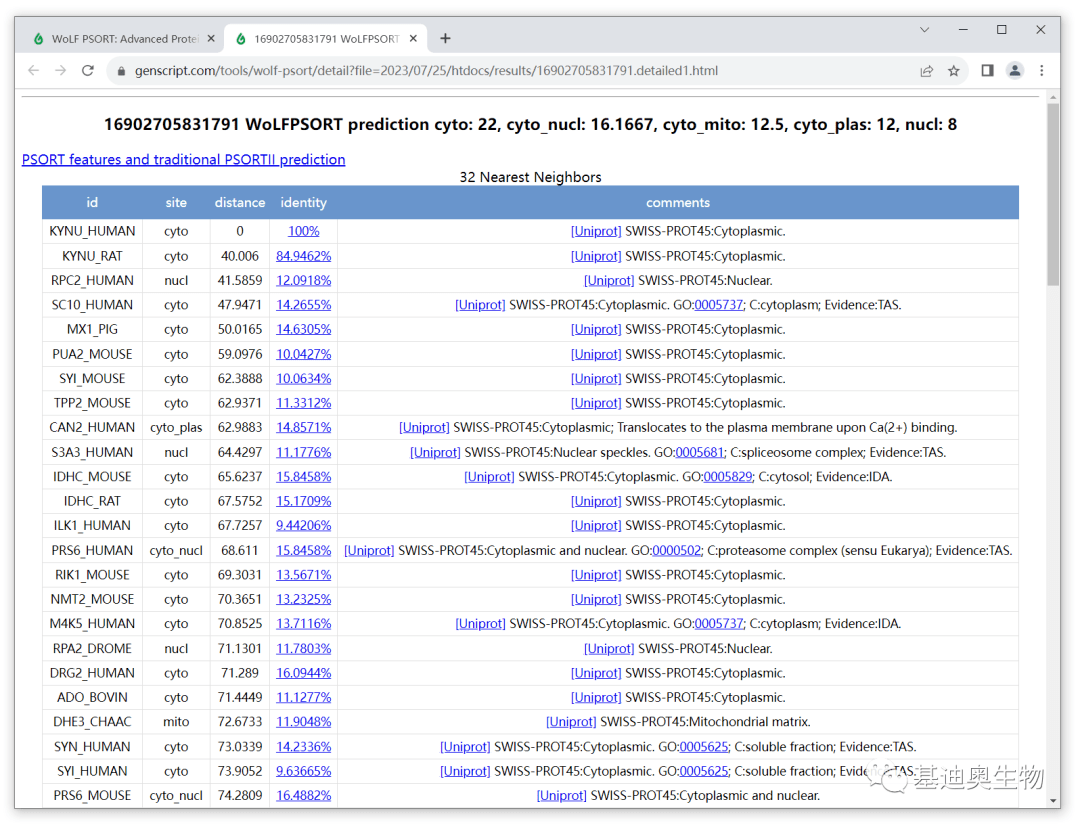Click the browser back arrow

point(33,71)
